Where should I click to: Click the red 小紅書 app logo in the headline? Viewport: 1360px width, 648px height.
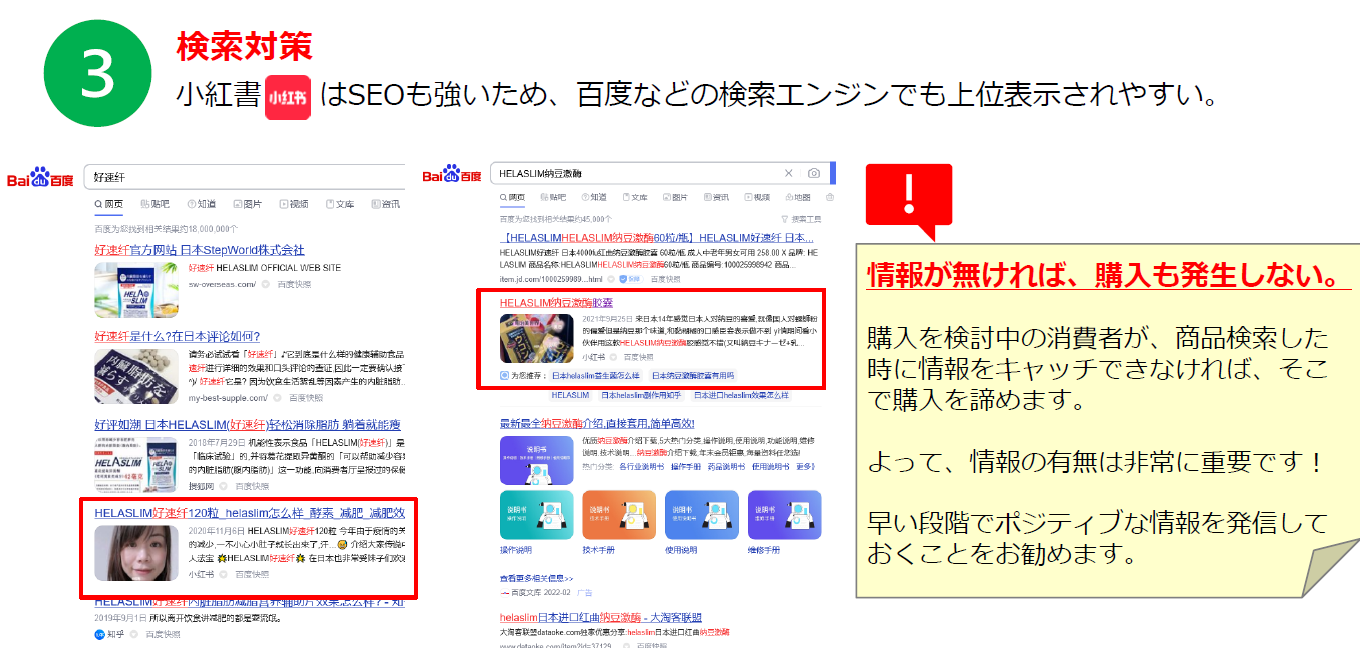tap(288, 96)
